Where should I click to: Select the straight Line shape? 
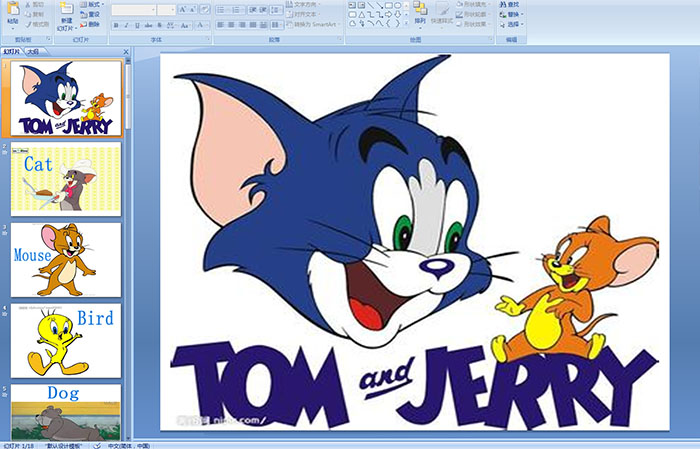point(371,5)
